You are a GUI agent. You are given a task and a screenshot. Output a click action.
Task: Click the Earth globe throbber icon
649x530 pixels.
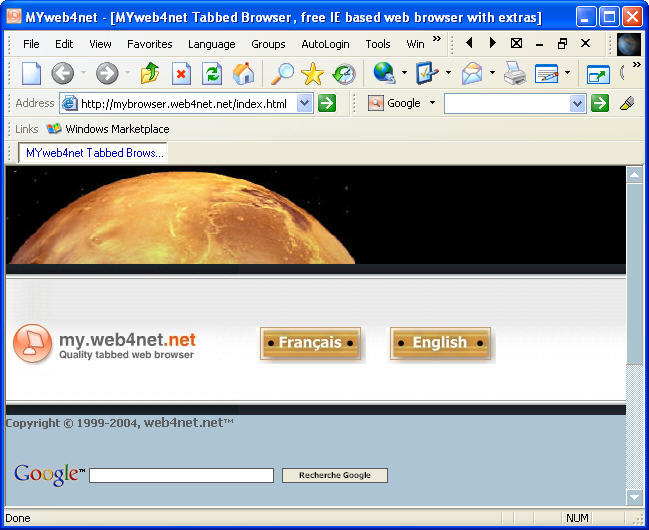pos(629,44)
